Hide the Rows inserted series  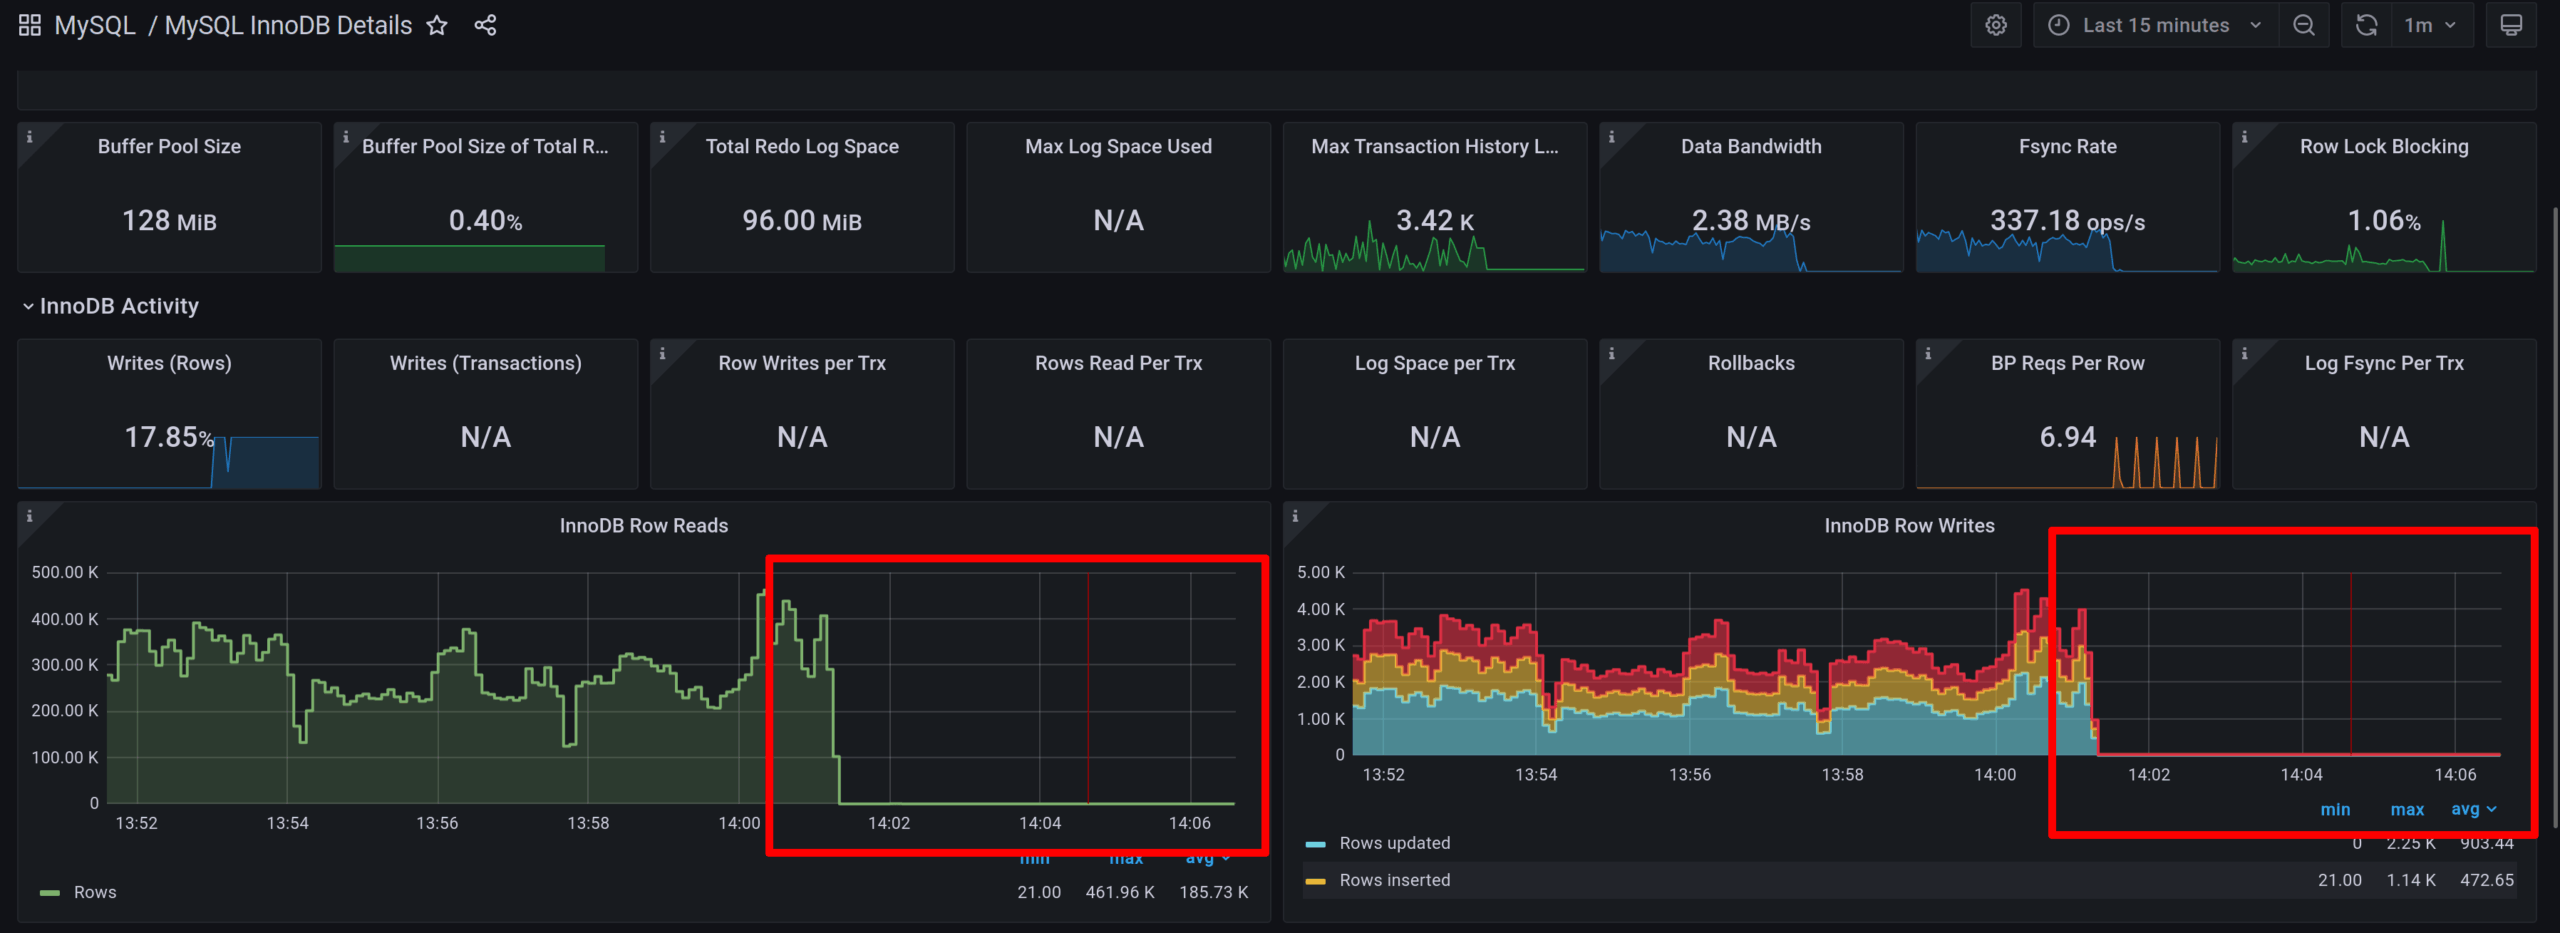[1393, 880]
